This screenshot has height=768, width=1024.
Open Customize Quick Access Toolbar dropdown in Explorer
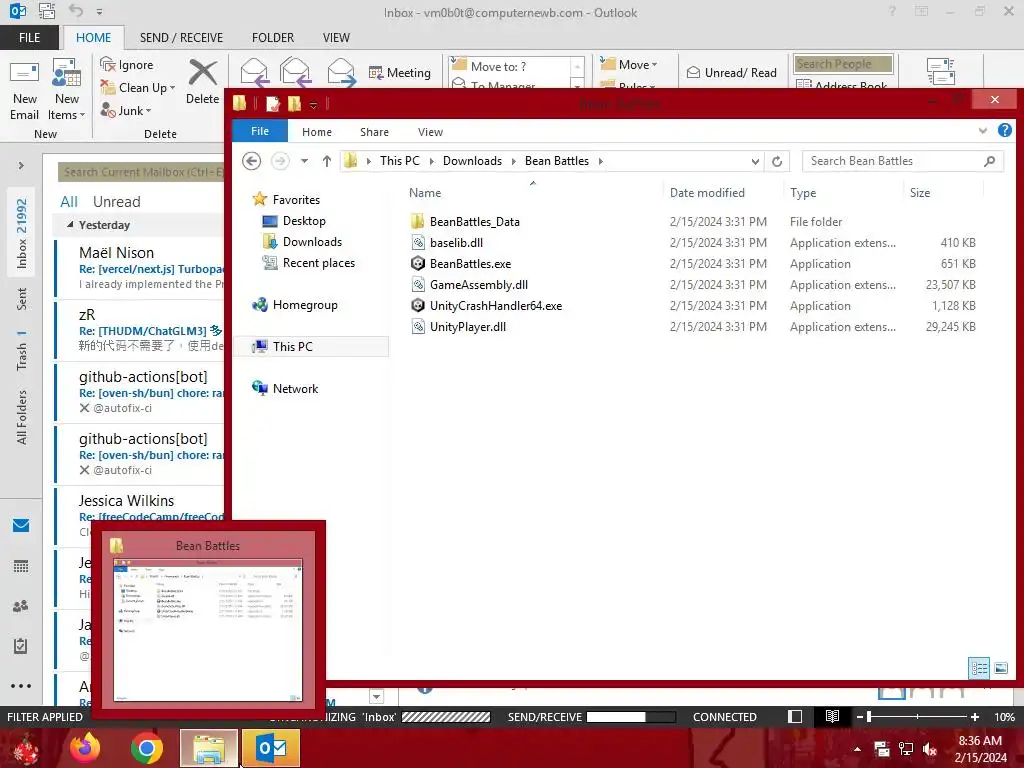click(313, 104)
